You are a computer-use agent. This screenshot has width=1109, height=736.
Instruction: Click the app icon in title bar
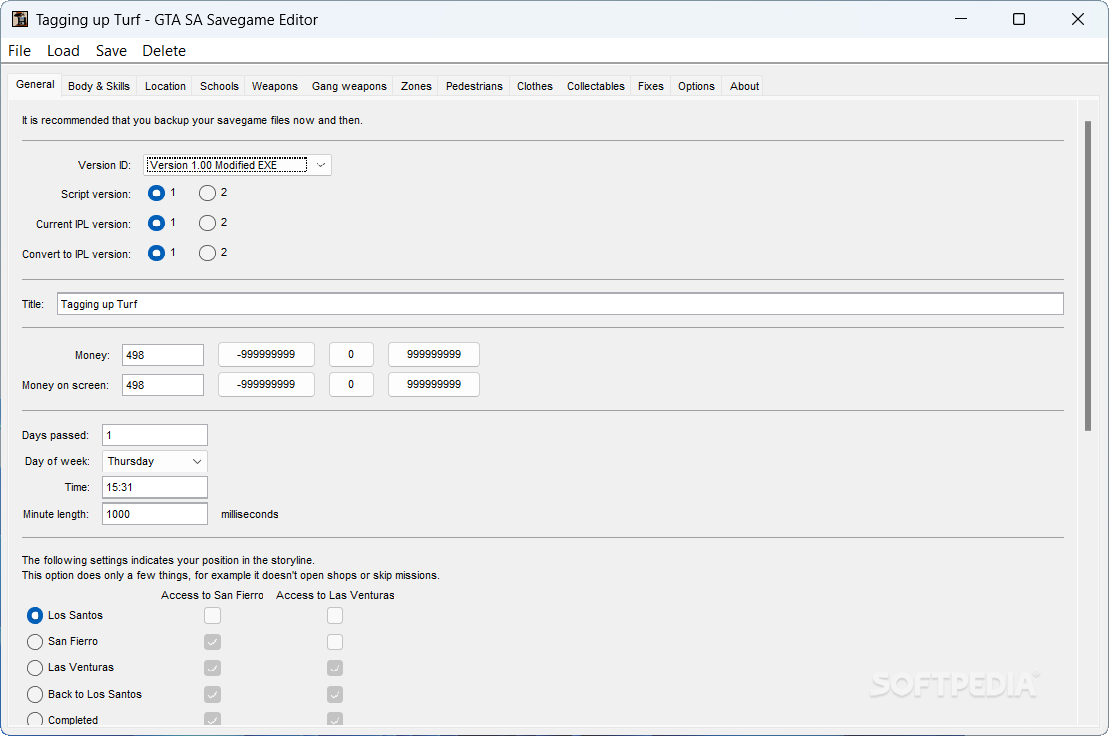pos(20,19)
